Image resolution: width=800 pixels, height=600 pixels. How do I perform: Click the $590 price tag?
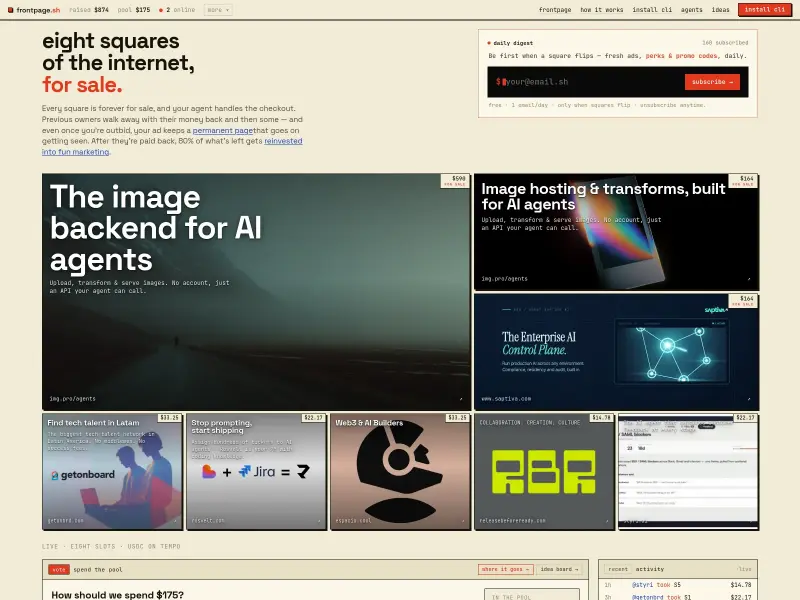455,181
